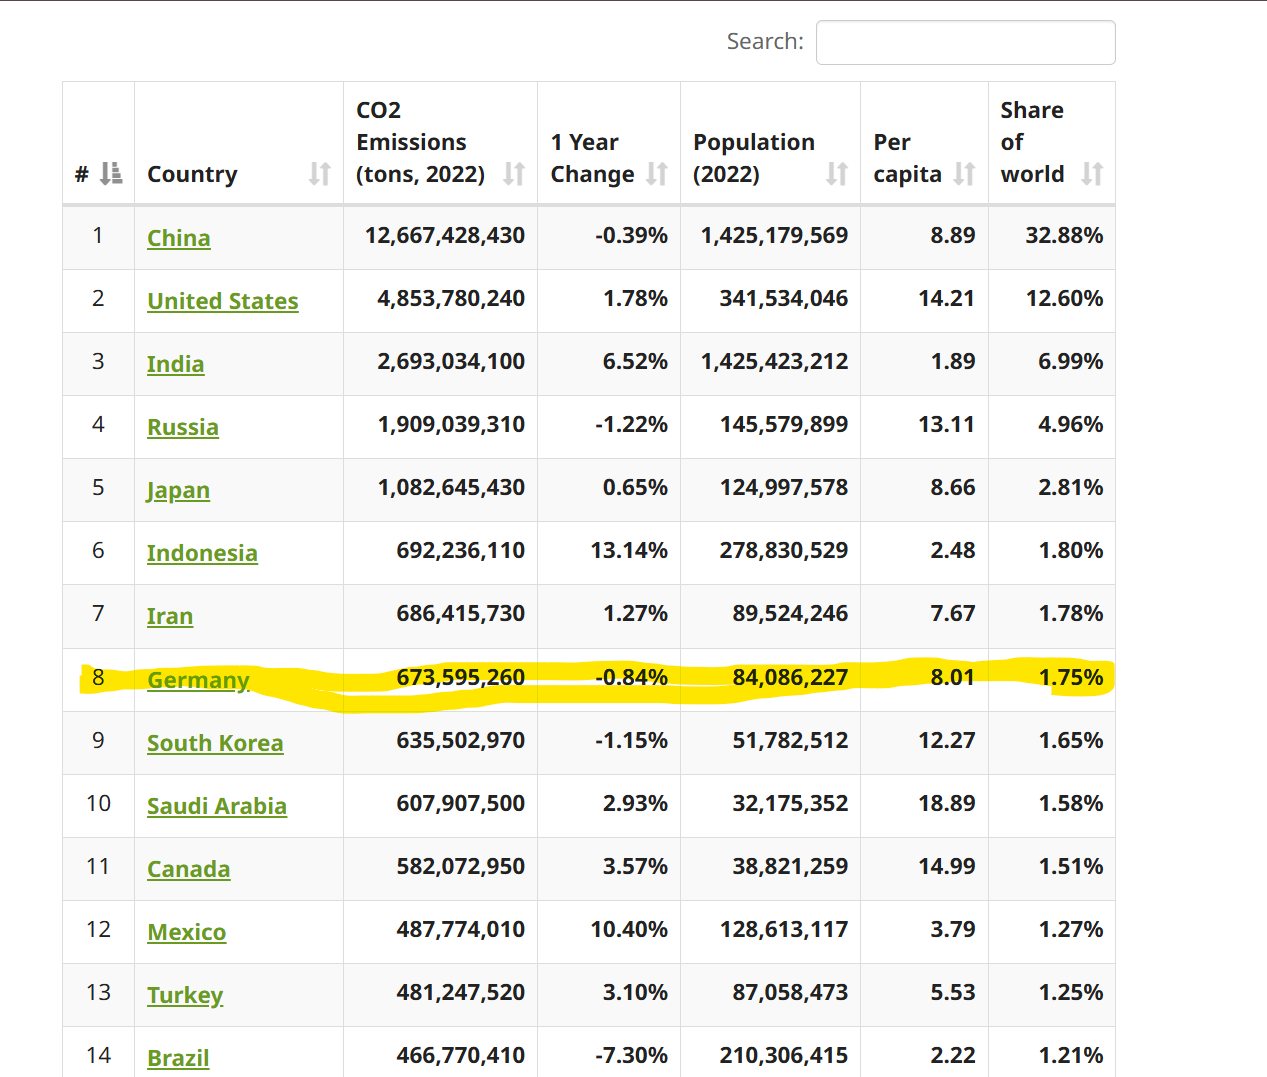Open the United States link
Viewport: 1267px width, 1077px height.
click(x=223, y=301)
